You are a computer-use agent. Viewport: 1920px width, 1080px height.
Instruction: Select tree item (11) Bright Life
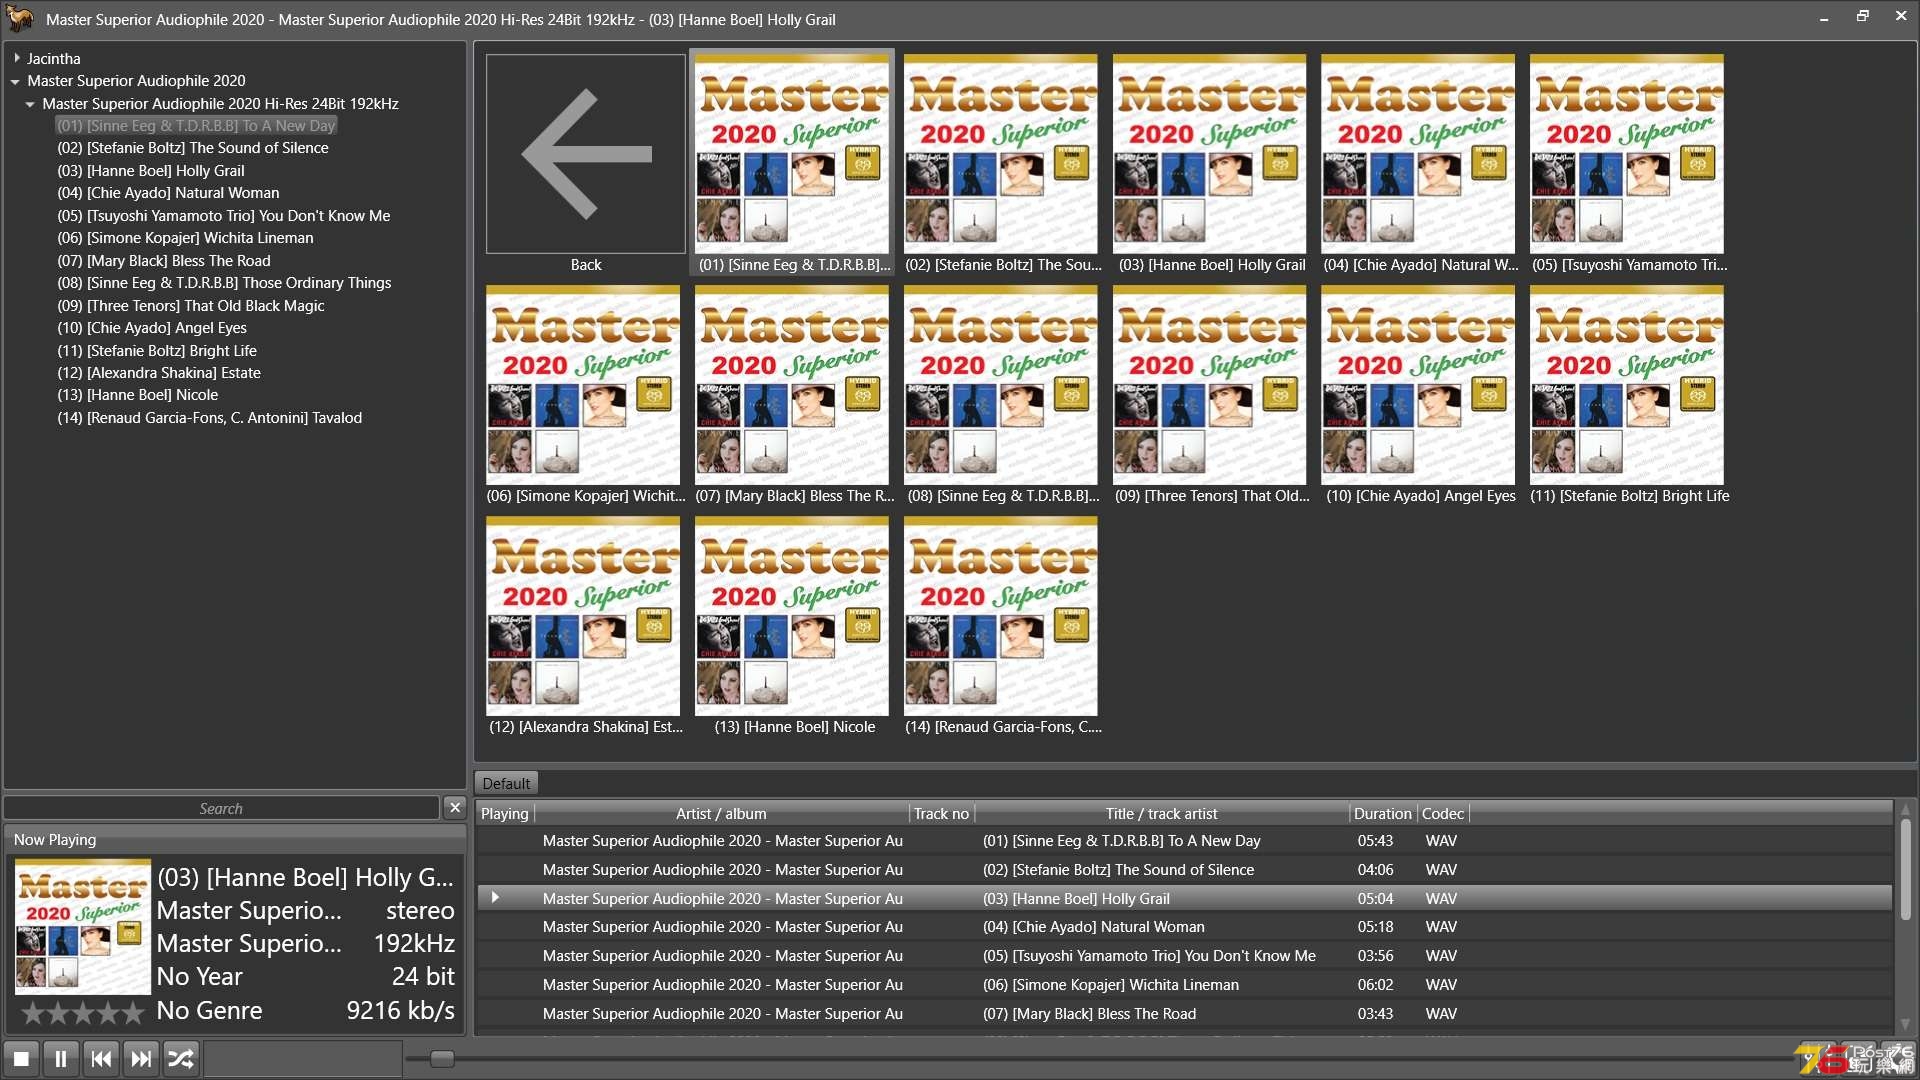(157, 351)
